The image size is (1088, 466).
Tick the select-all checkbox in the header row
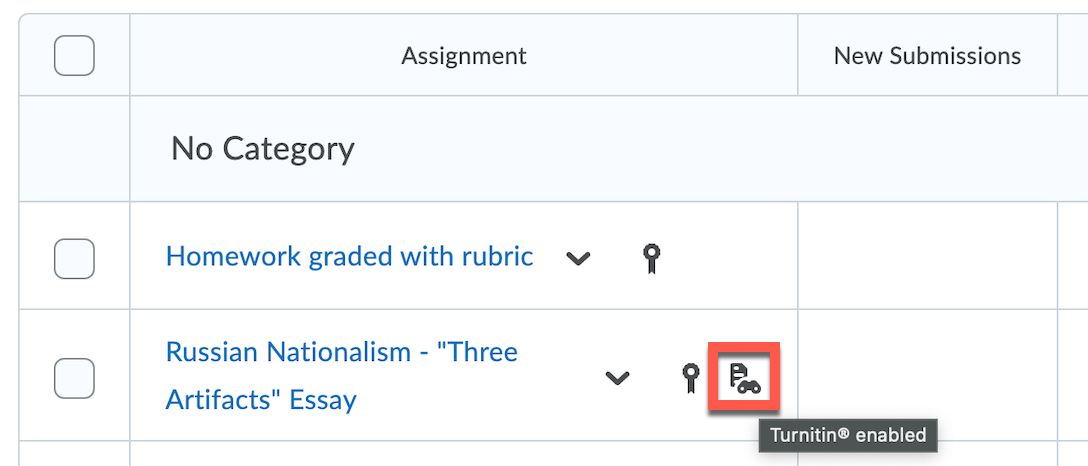74,55
